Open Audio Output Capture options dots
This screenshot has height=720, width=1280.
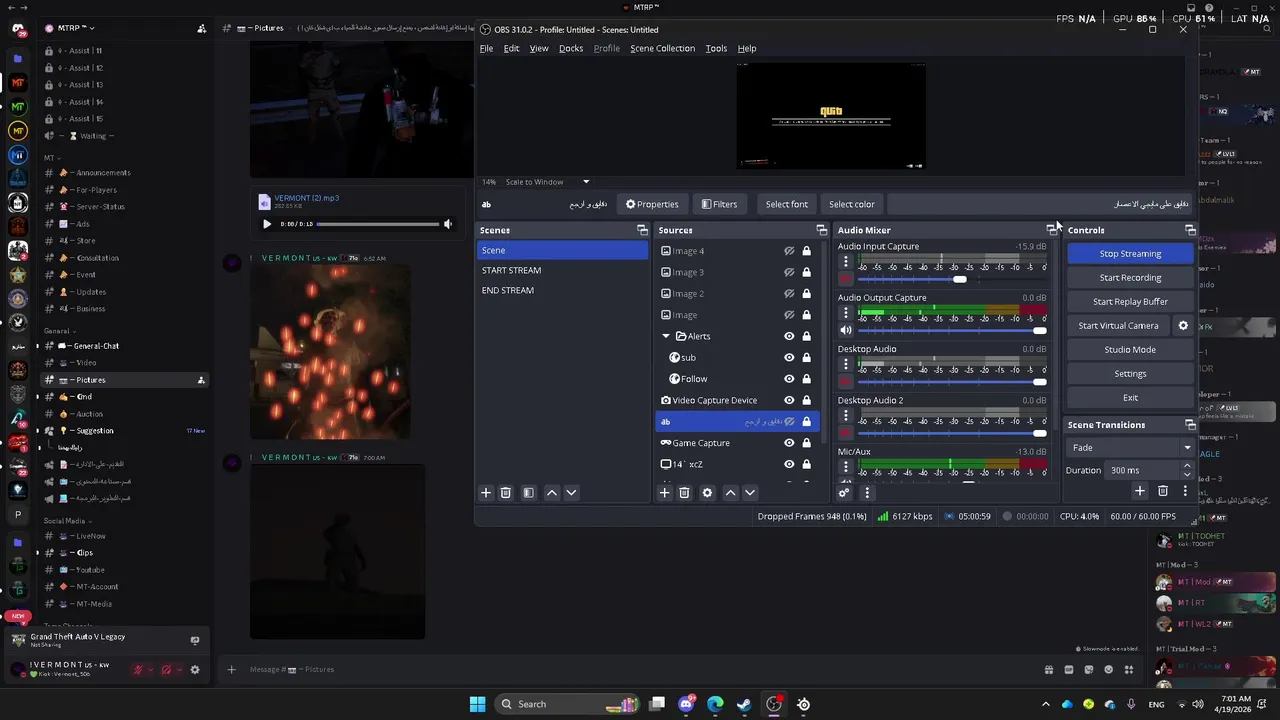[x=845, y=313]
